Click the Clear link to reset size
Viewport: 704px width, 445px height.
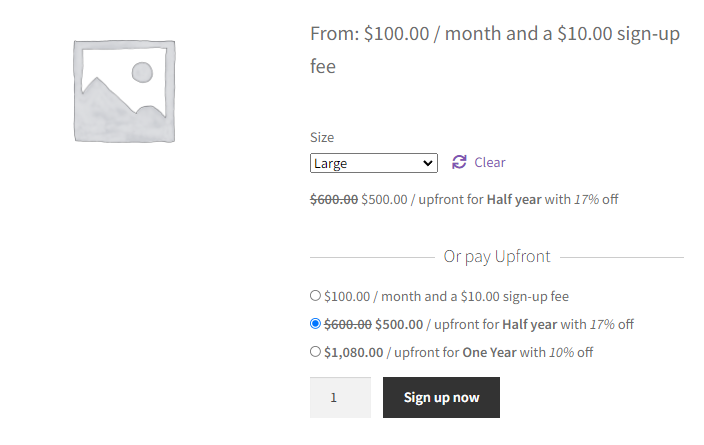pos(490,163)
